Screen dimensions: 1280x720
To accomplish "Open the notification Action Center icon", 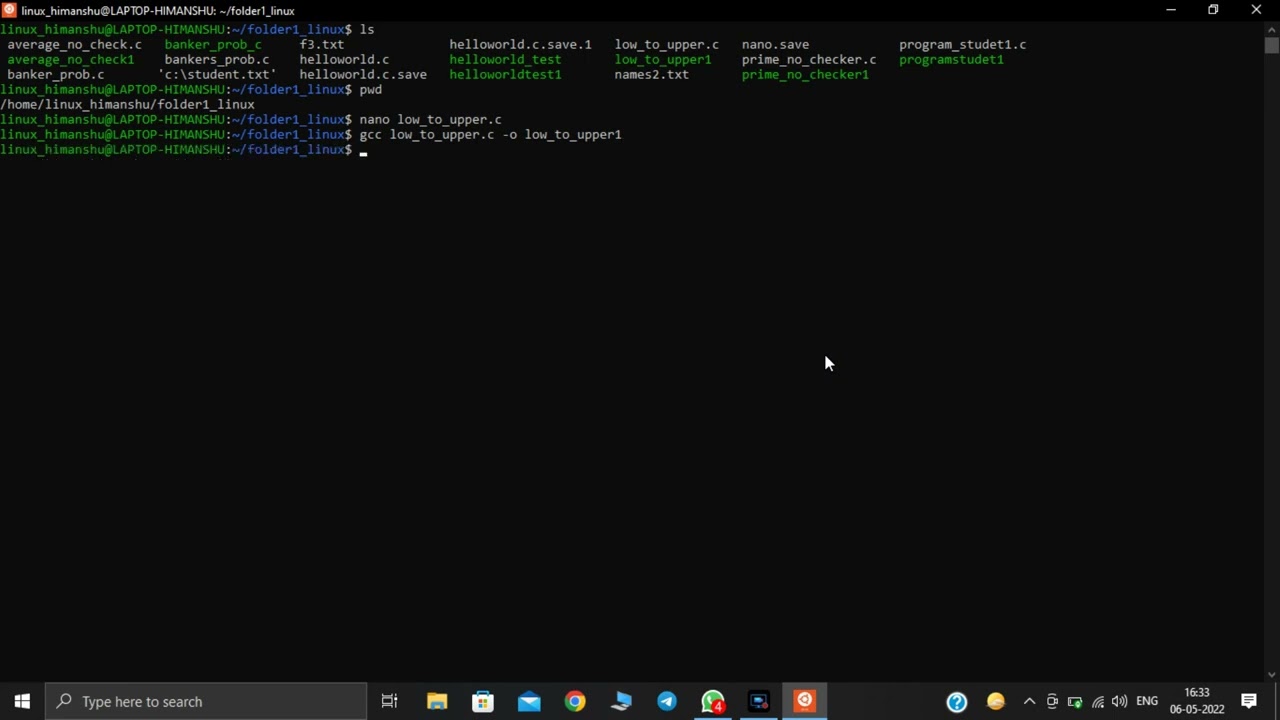I will point(1249,701).
